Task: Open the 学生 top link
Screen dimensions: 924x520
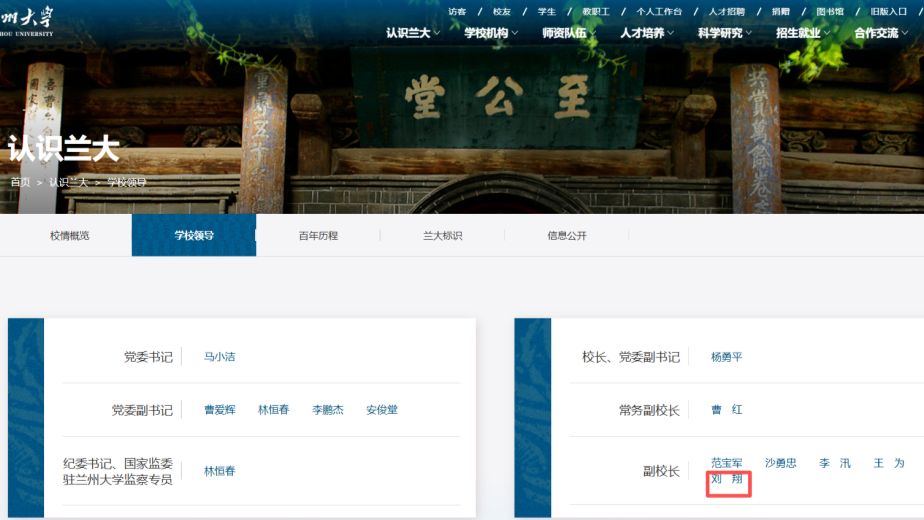Action: (x=546, y=11)
